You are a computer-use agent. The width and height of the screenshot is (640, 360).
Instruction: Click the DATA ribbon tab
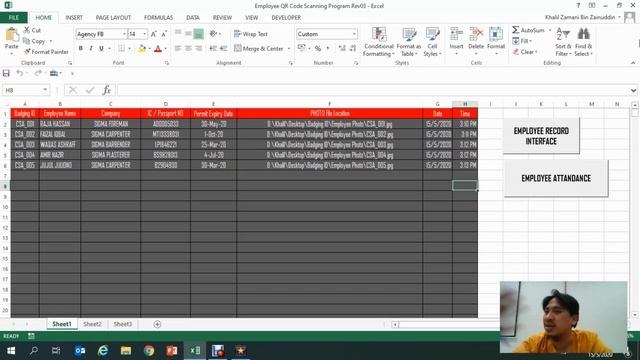pos(193,18)
